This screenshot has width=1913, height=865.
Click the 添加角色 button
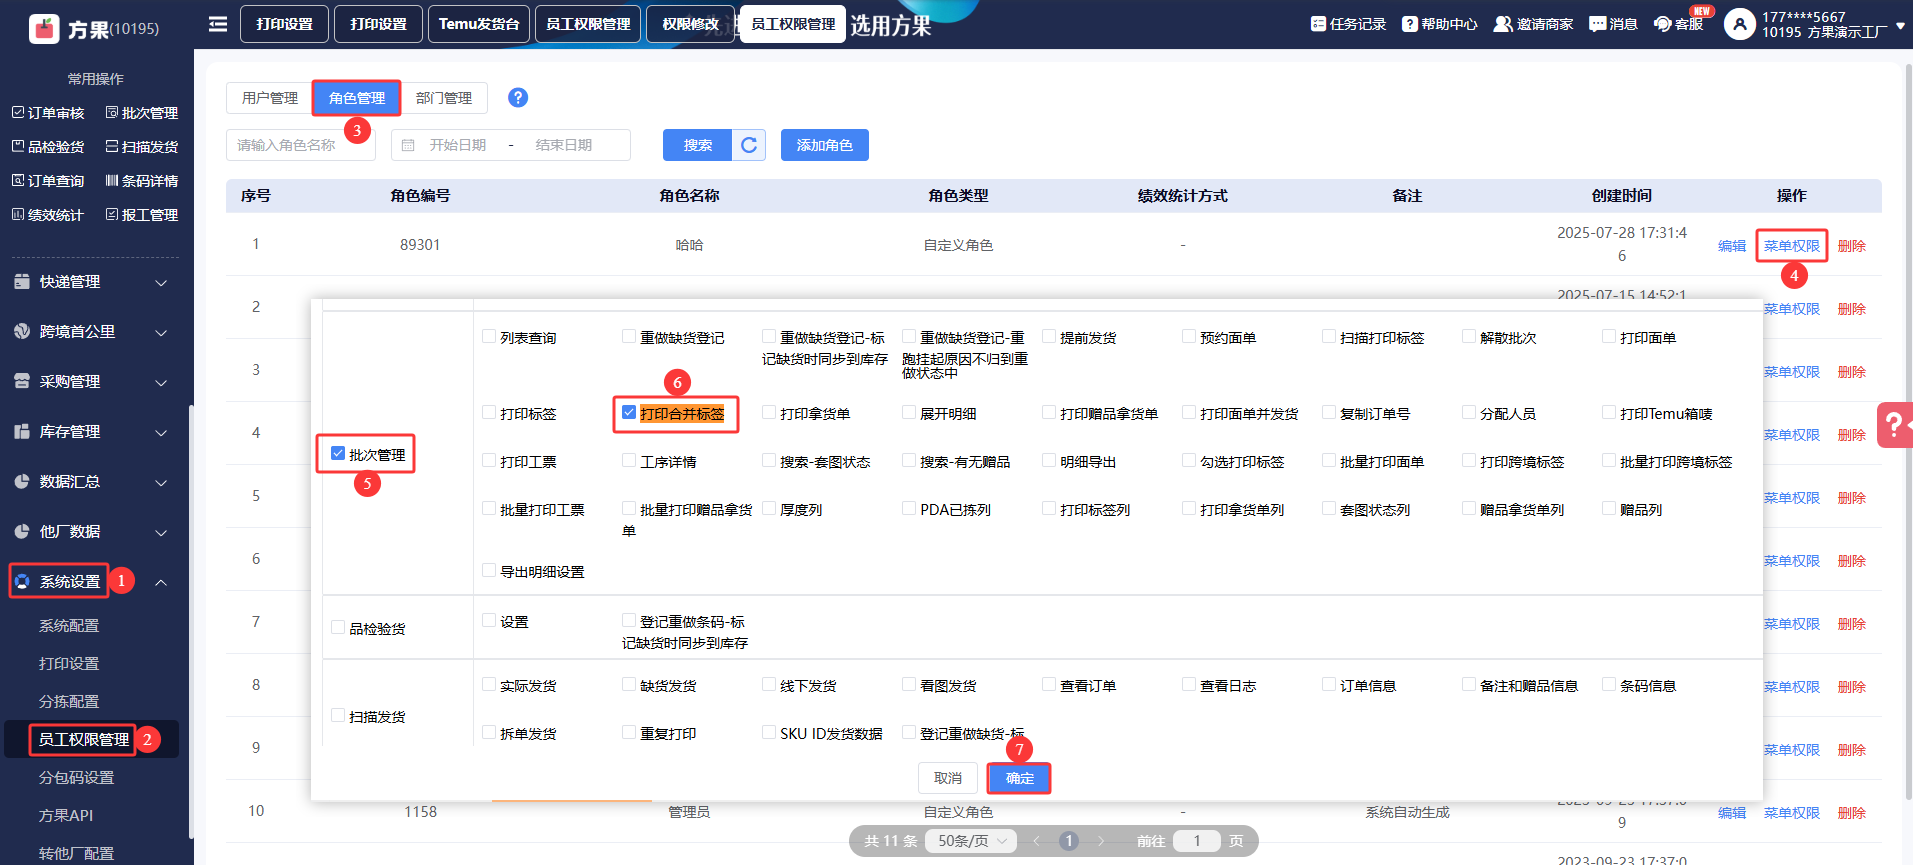[x=824, y=145]
